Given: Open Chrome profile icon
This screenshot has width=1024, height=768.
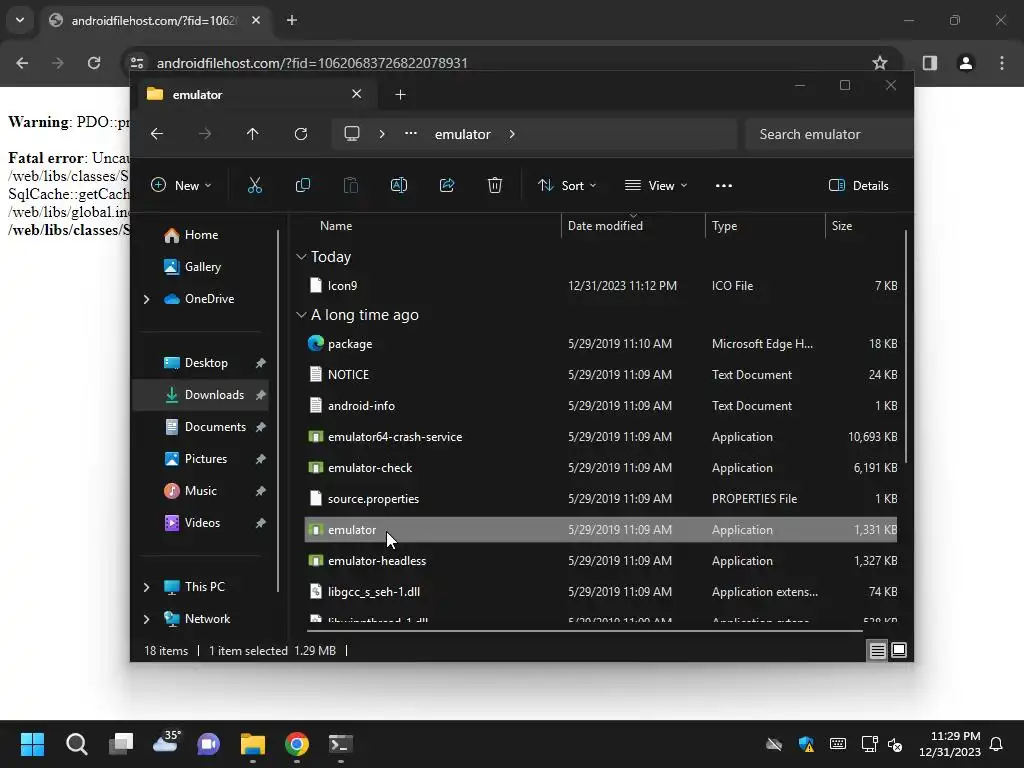Looking at the screenshot, I should [x=965, y=63].
